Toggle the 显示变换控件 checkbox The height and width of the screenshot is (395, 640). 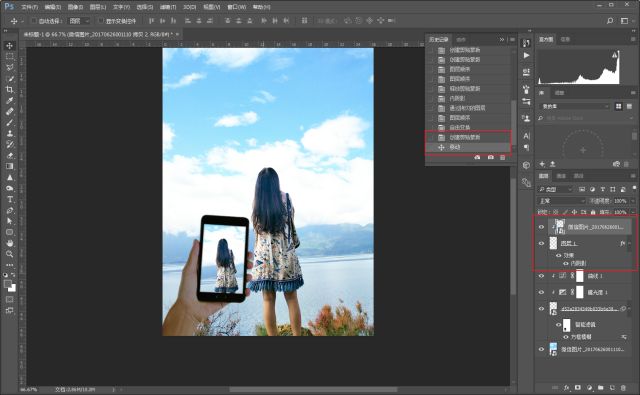[101, 21]
